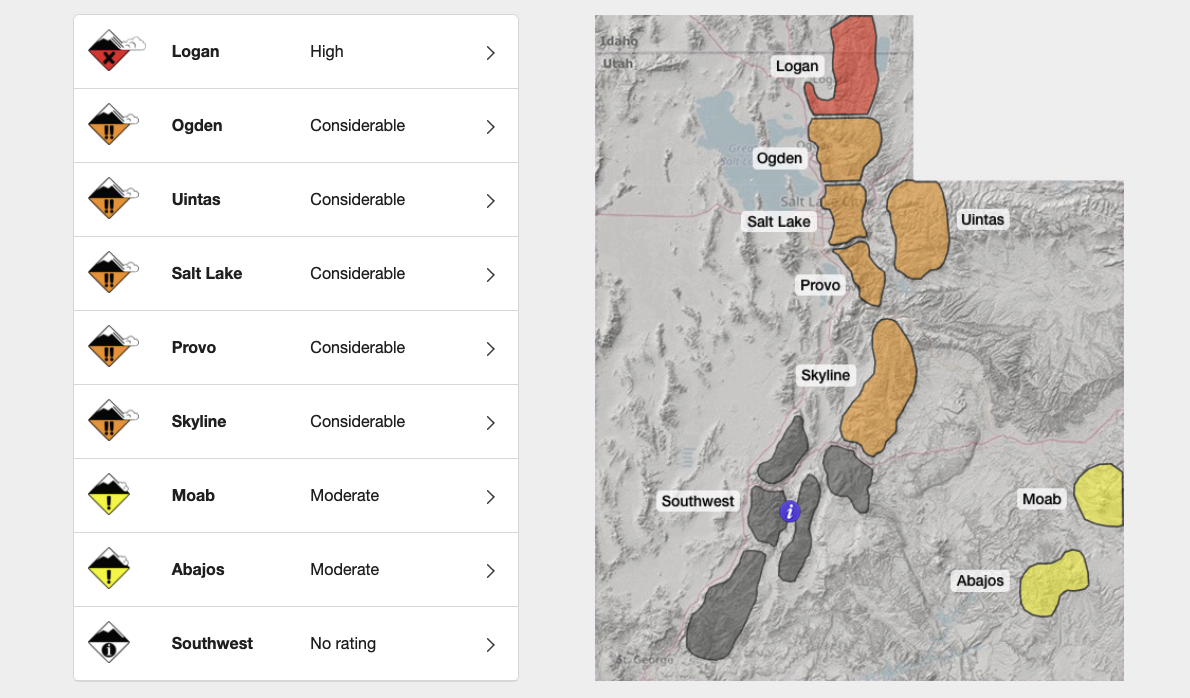Screen dimensions: 1190x698
Task: Expand the Skyline forecast chevron
Action: pyautogui.click(x=490, y=423)
